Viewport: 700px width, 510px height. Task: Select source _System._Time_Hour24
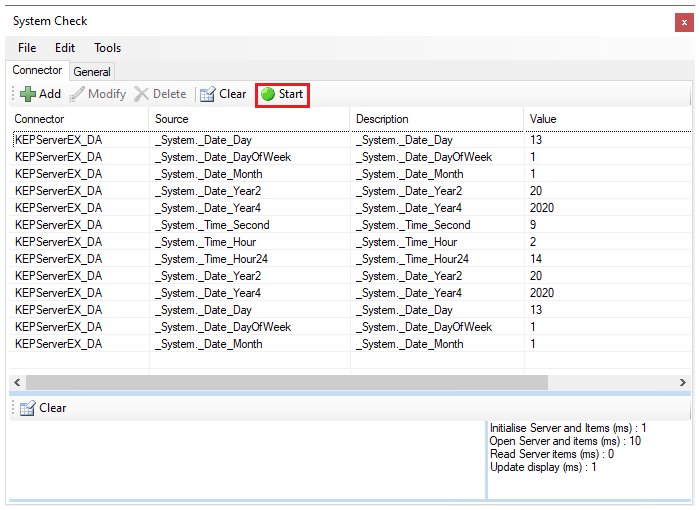point(212,259)
